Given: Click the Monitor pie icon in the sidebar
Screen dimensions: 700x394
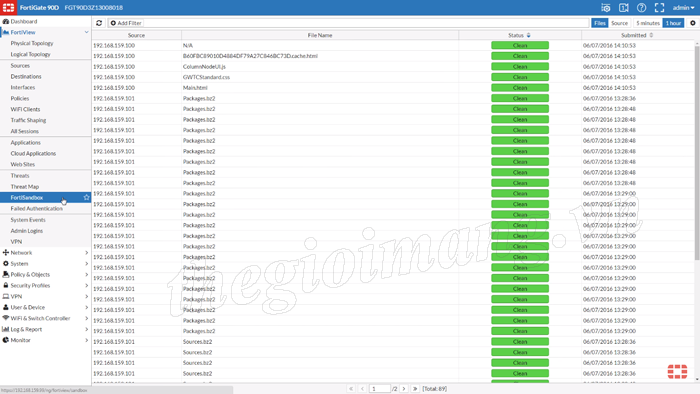Looking at the screenshot, I should (6, 340).
